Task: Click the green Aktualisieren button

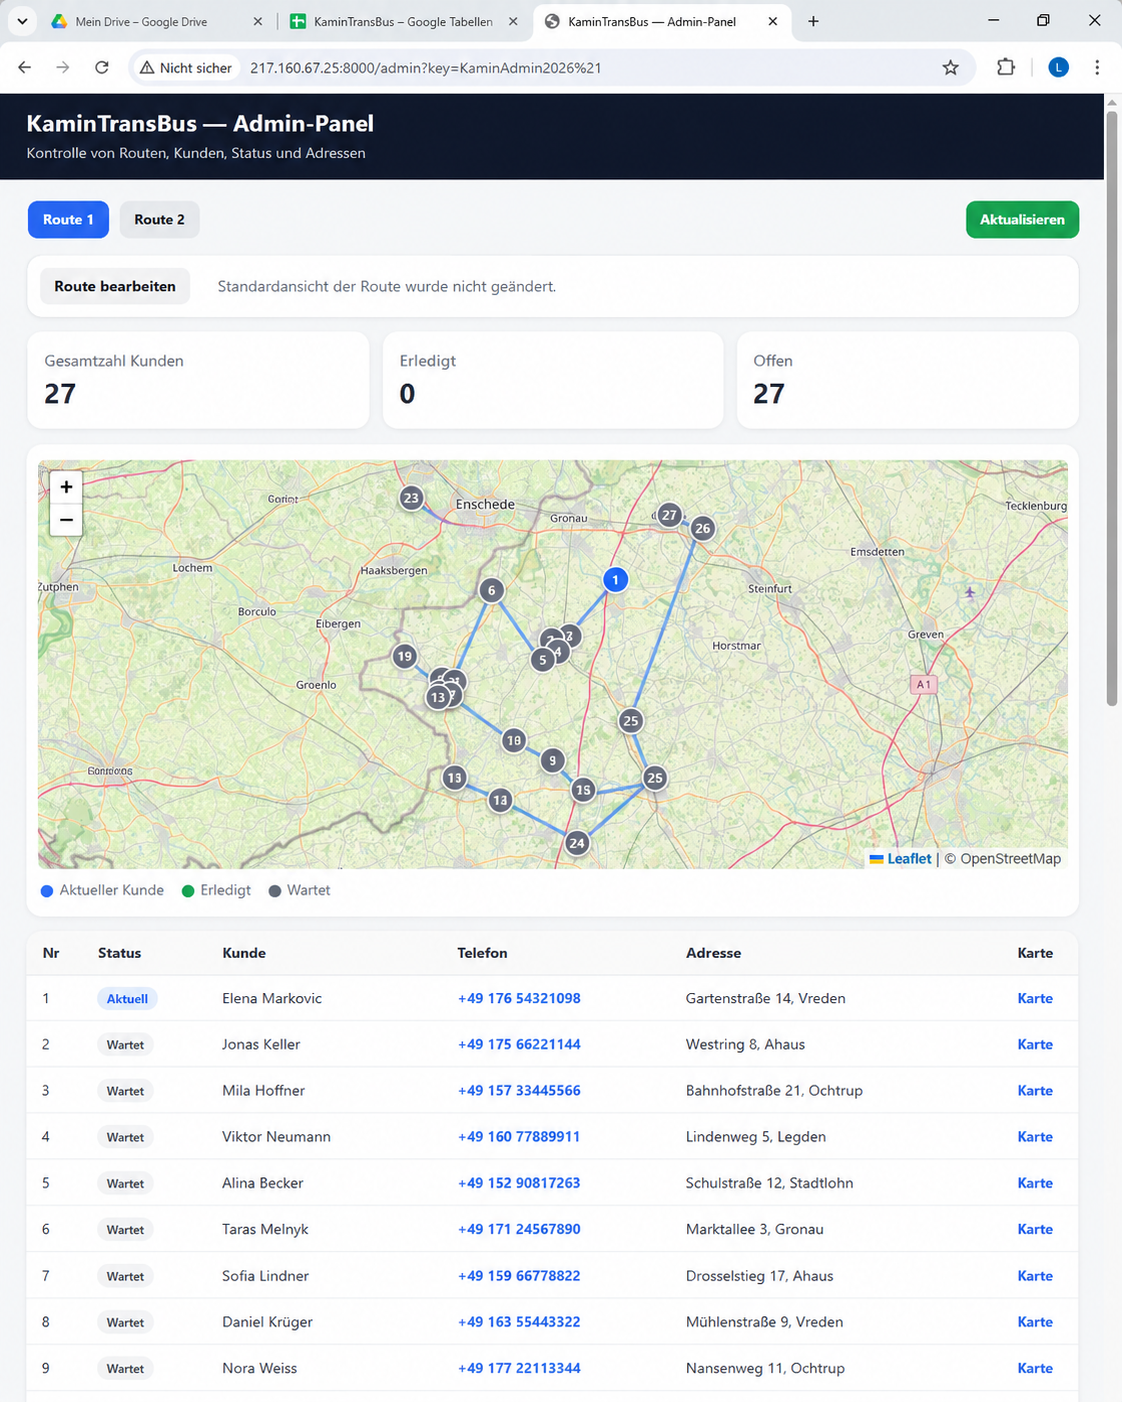Action: 1022,219
